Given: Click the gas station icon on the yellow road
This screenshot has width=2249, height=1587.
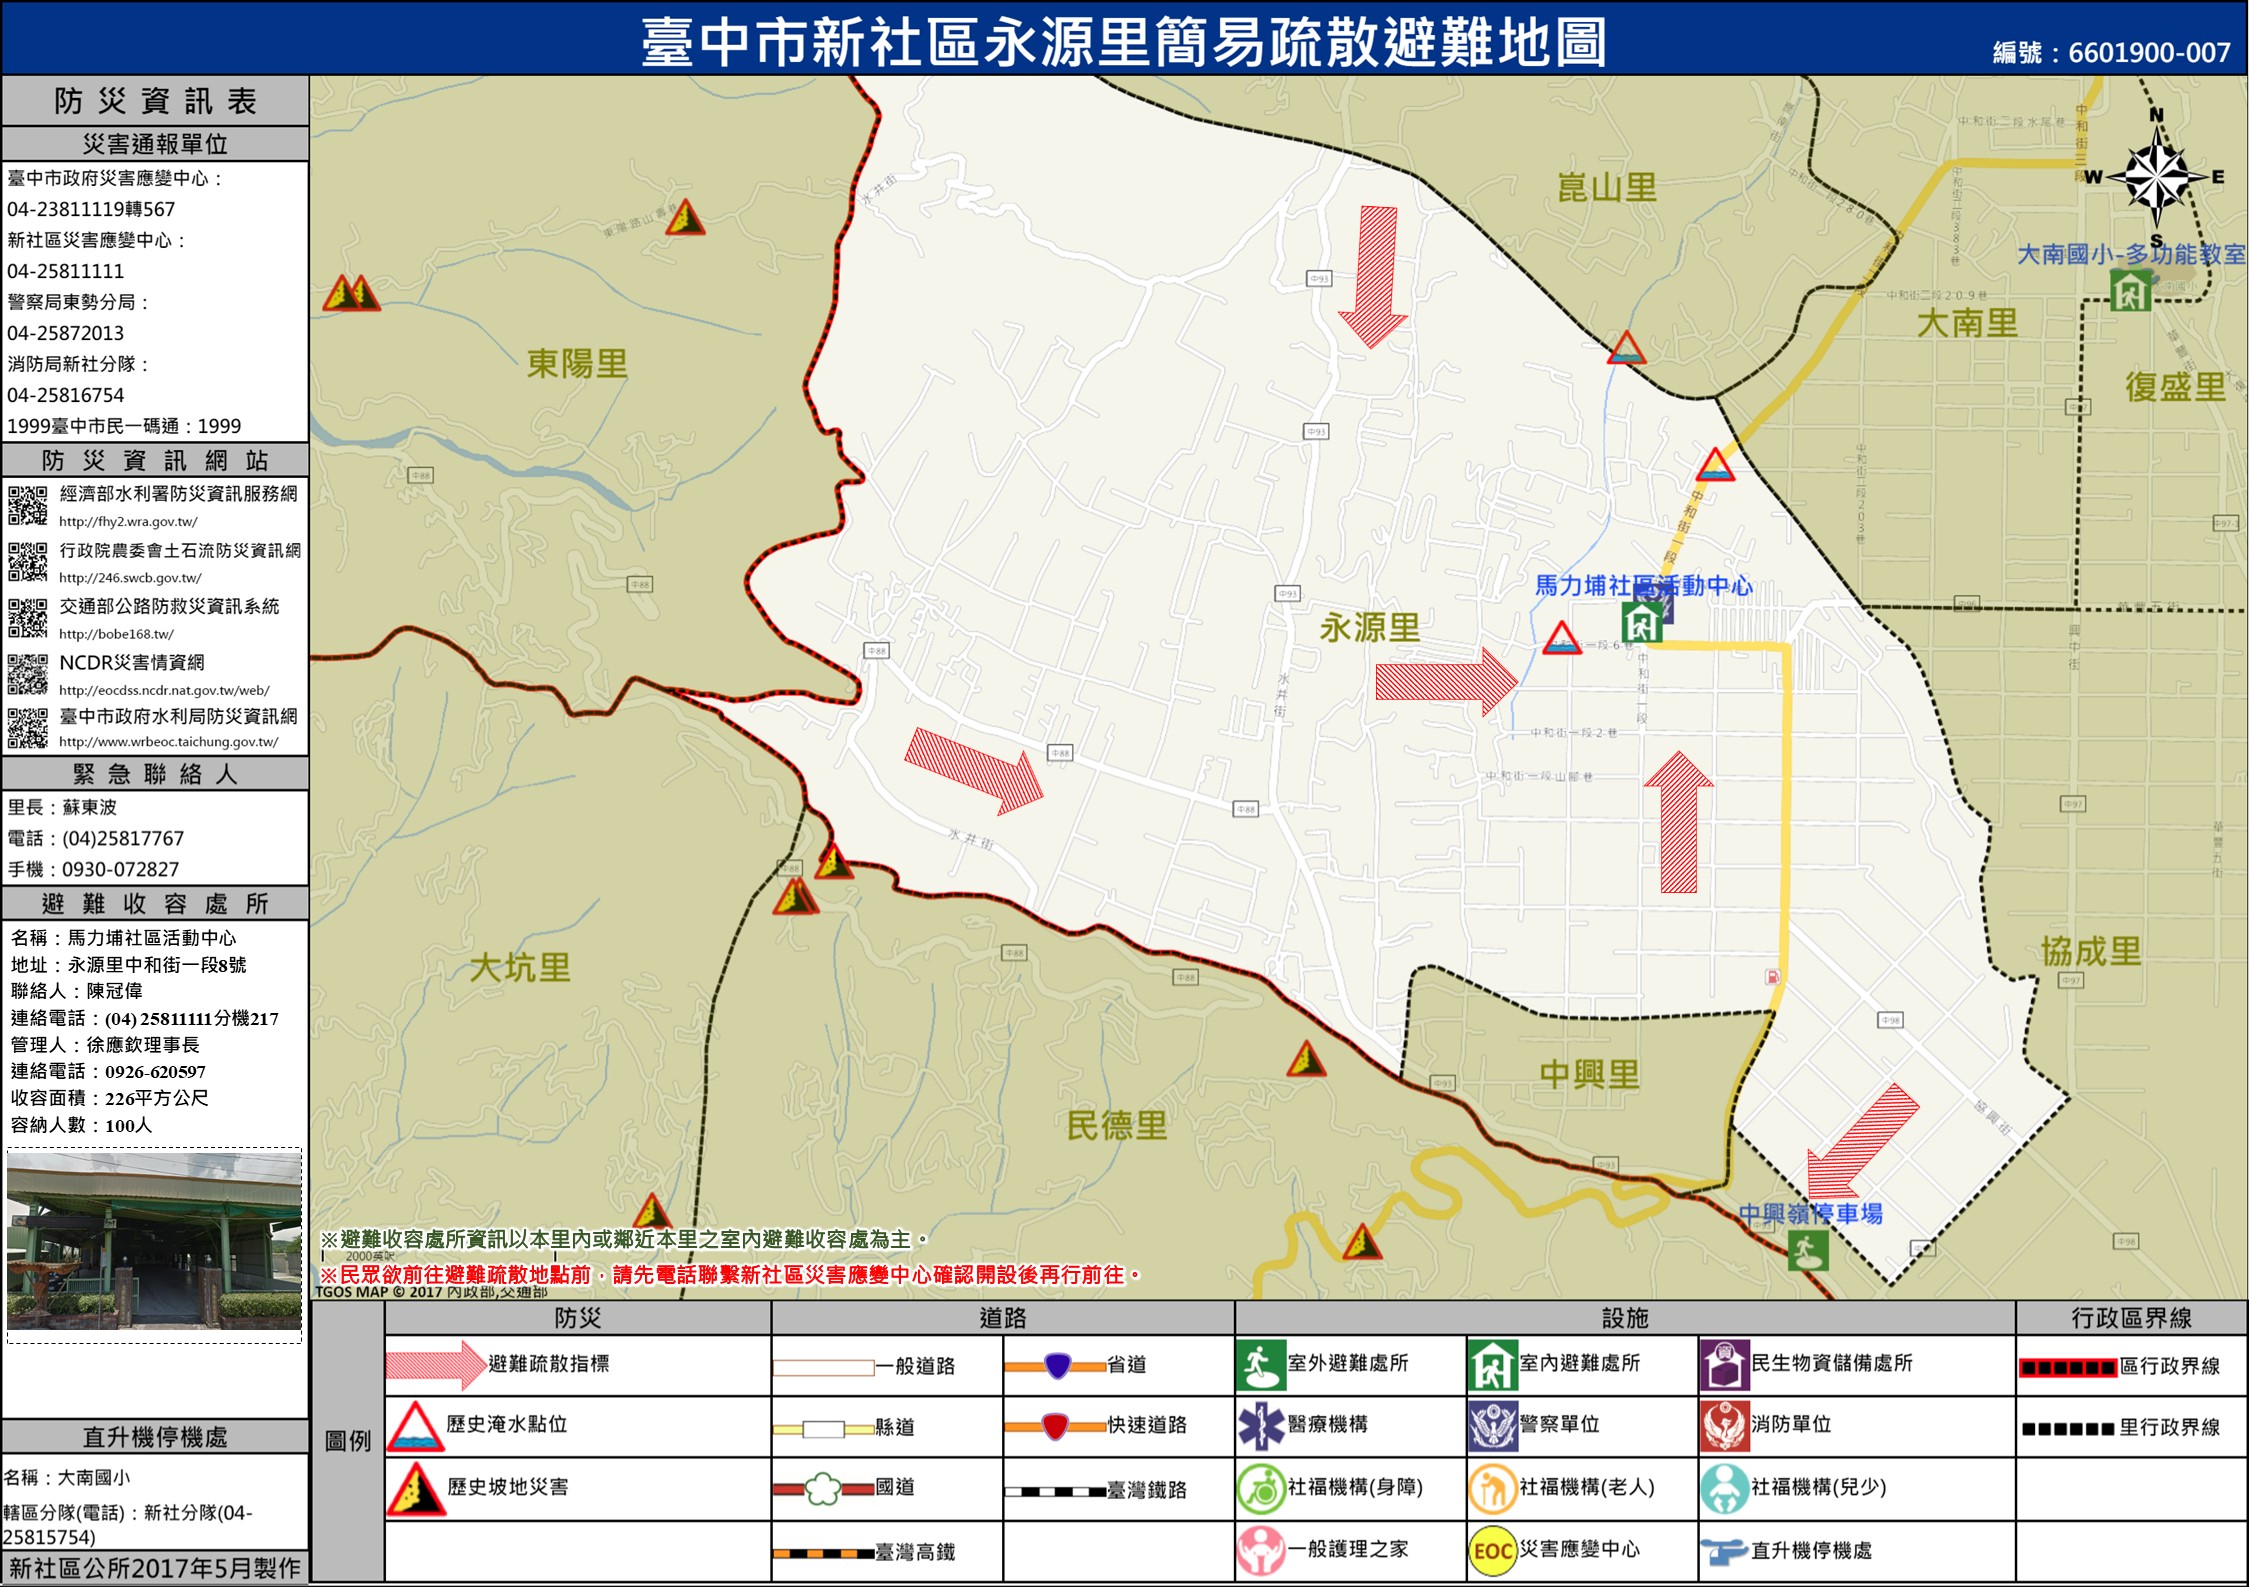Looking at the screenshot, I should 1772,976.
